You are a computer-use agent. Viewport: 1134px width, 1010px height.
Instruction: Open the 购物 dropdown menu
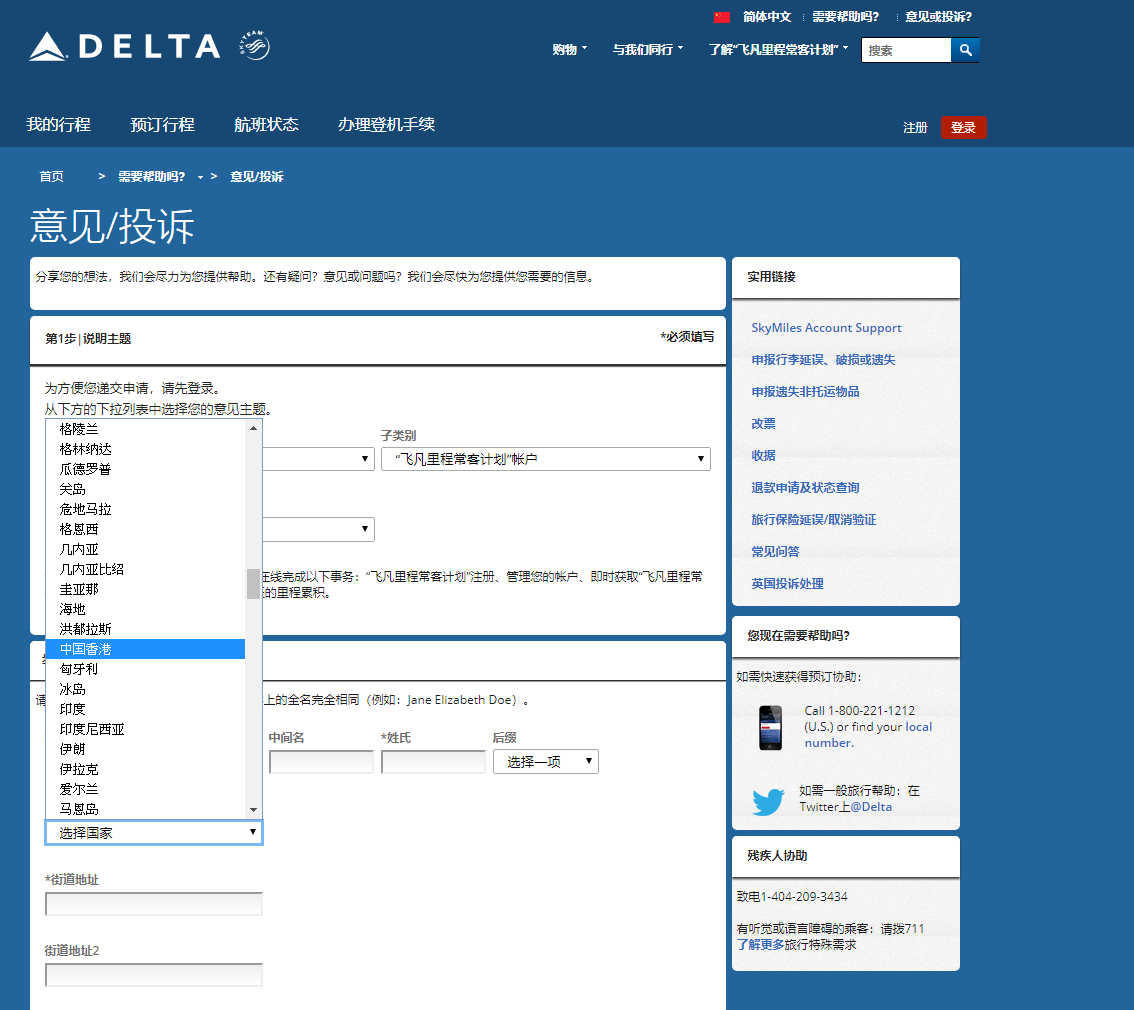coord(569,49)
